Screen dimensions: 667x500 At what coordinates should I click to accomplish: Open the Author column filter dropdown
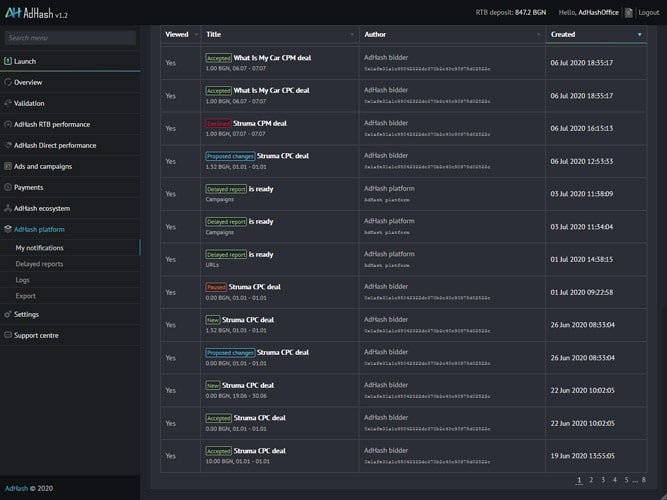(x=539, y=35)
